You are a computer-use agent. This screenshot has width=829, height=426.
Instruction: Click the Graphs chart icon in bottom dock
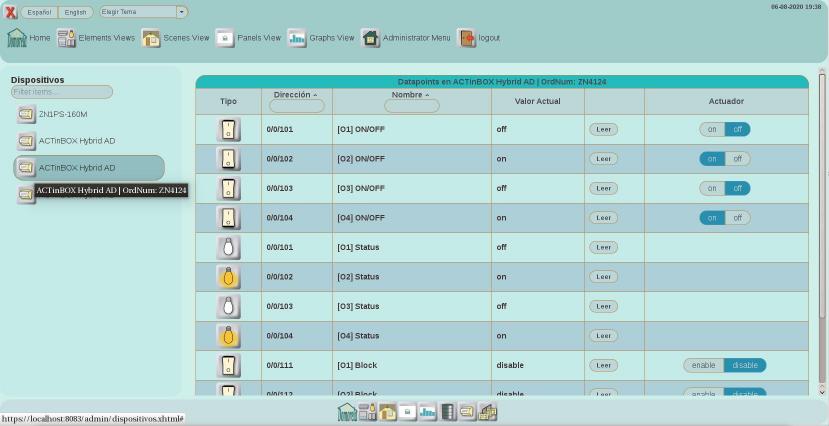pos(428,412)
